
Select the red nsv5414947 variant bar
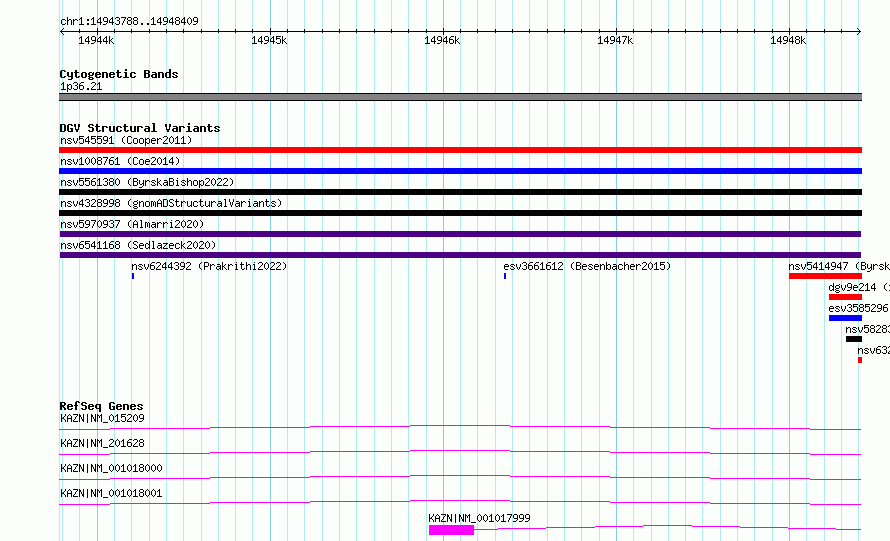click(825, 276)
